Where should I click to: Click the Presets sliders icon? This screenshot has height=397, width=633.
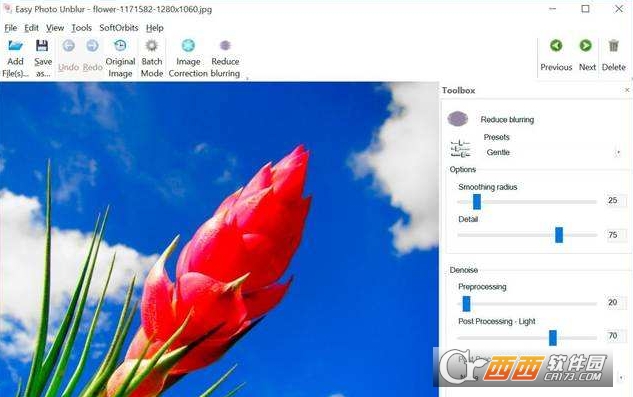pos(460,148)
